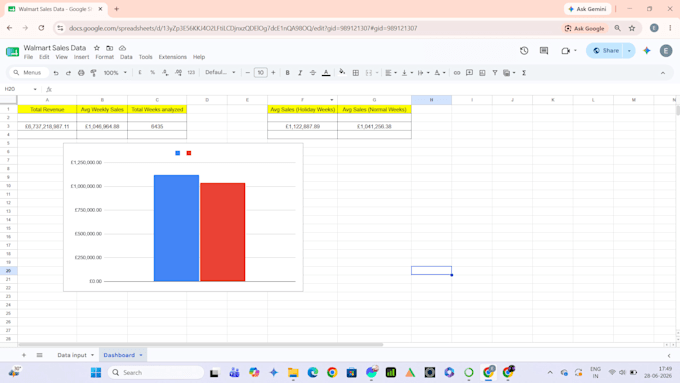Open the borders tool
The height and width of the screenshot is (383, 680).
click(356, 73)
